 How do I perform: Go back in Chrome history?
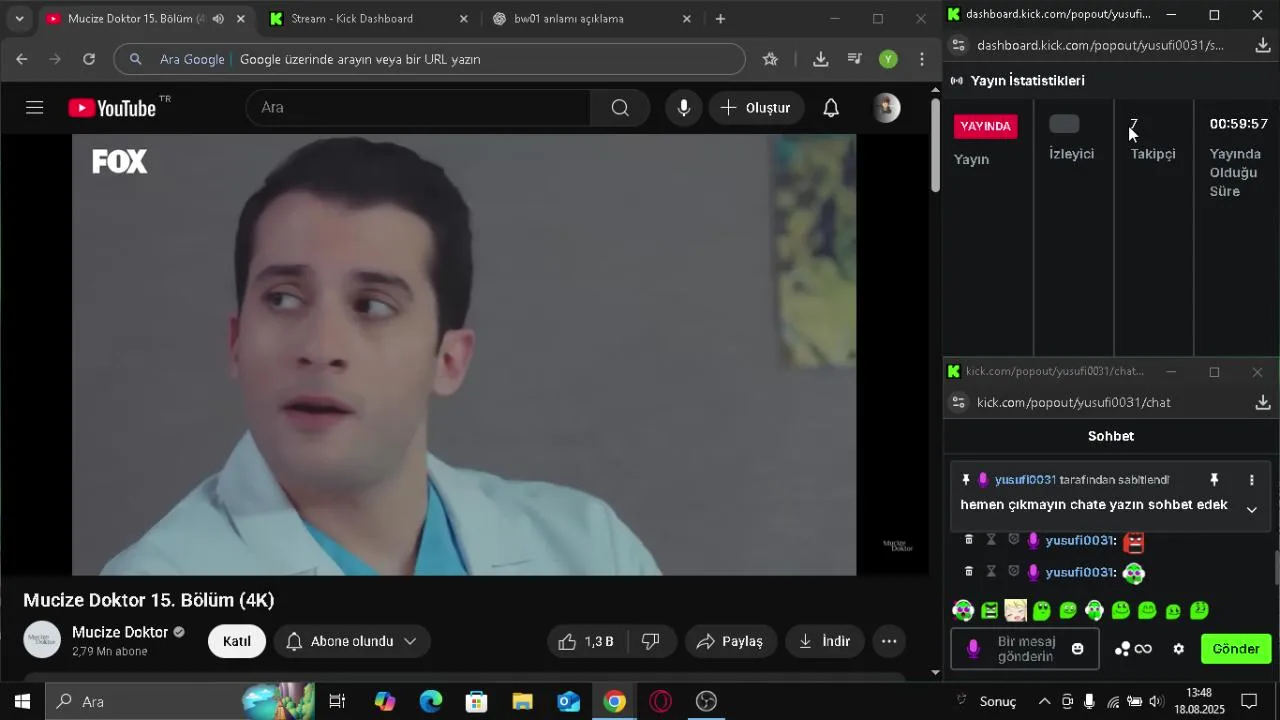(x=21, y=59)
